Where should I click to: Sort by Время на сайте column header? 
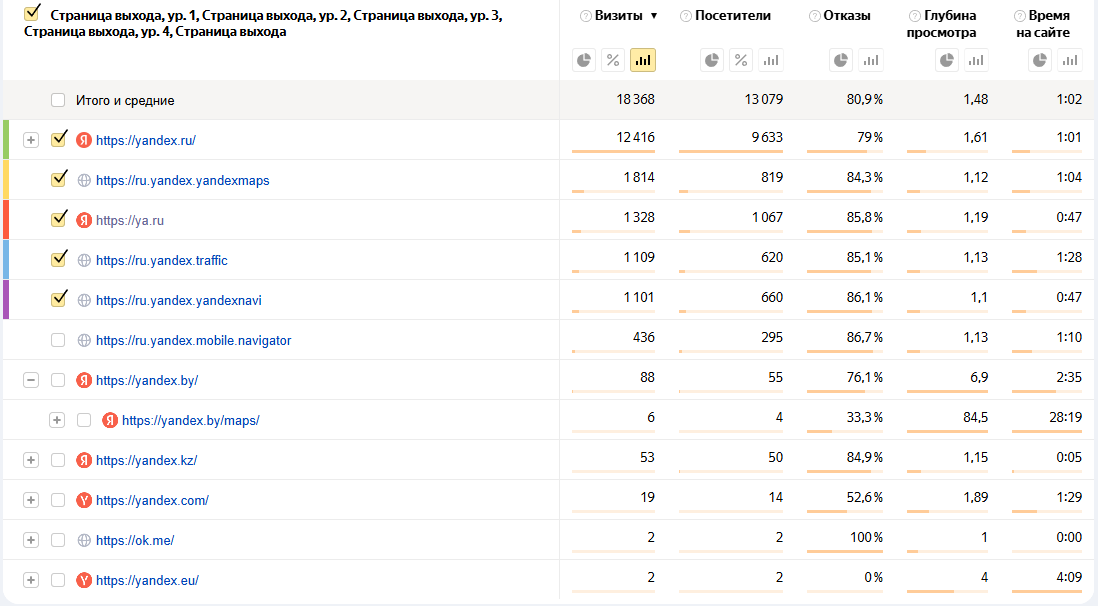1043,24
